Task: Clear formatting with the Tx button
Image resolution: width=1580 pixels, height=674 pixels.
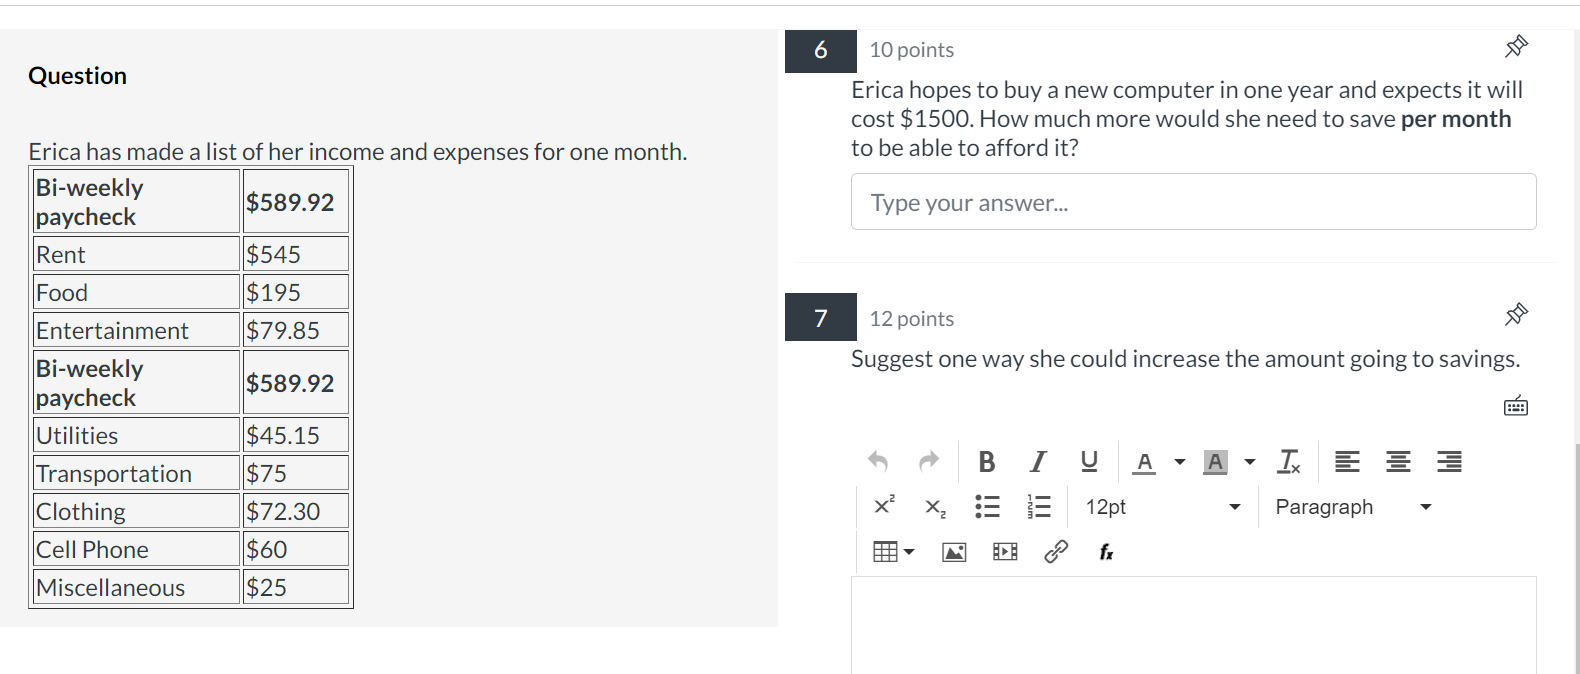Action: click(1289, 461)
